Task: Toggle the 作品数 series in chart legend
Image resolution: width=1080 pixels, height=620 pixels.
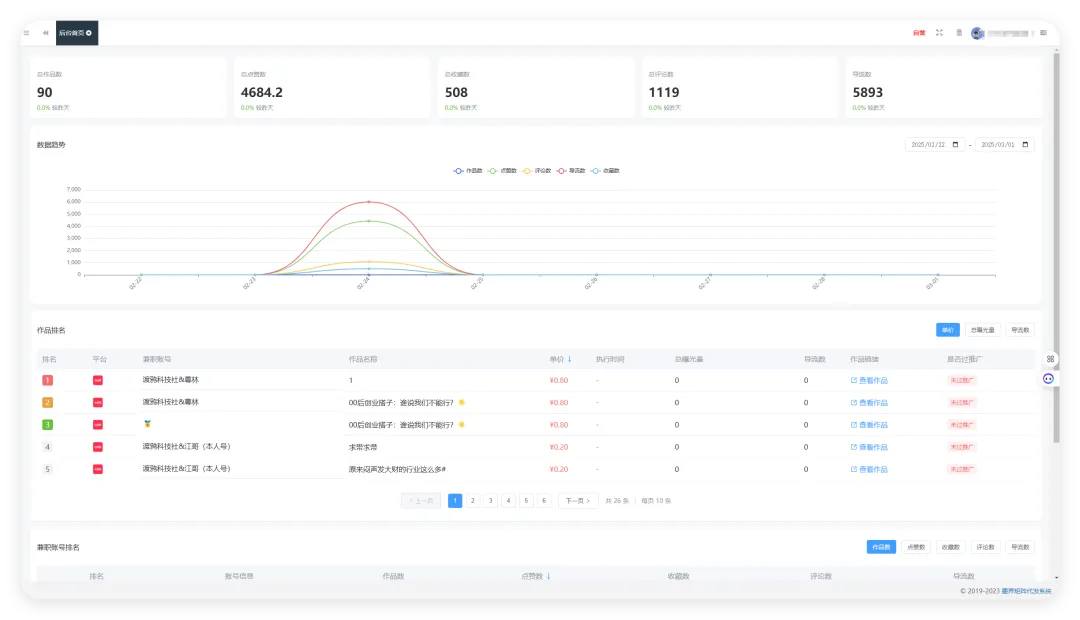Action: (x=468, y=171)
